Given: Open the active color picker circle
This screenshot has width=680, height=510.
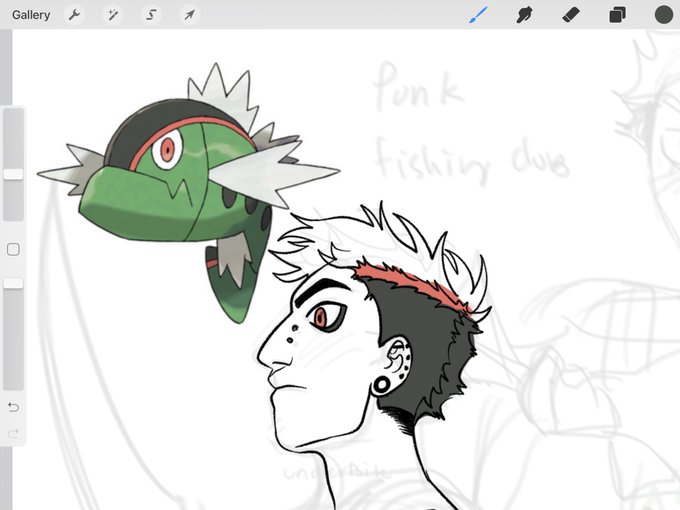Looking at the screenshot, I should pos(664,15).
